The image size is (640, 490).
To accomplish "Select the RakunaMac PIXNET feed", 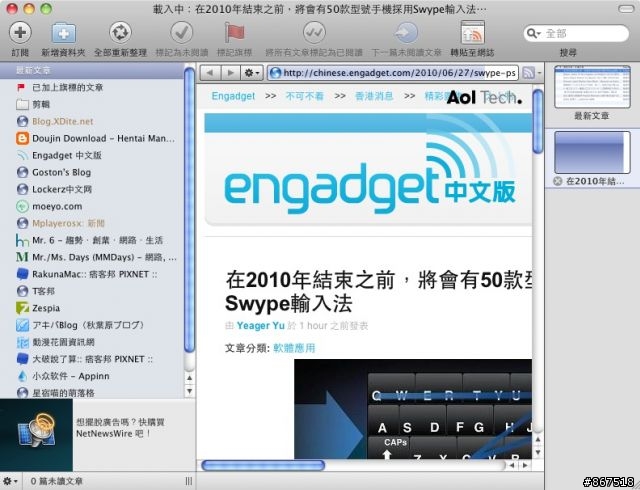I will click(x=92, y=274).
